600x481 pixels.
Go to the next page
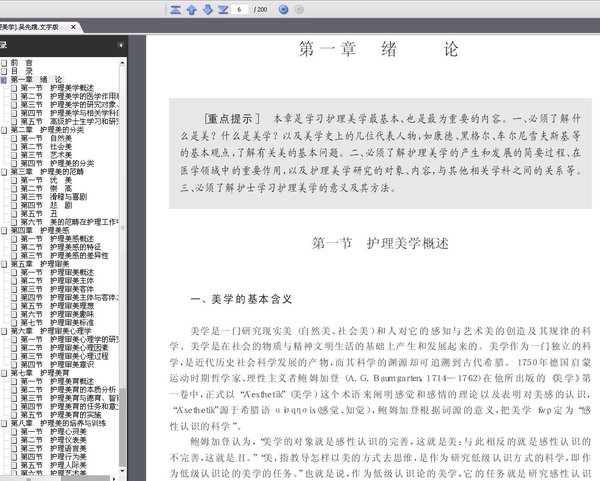207,10
